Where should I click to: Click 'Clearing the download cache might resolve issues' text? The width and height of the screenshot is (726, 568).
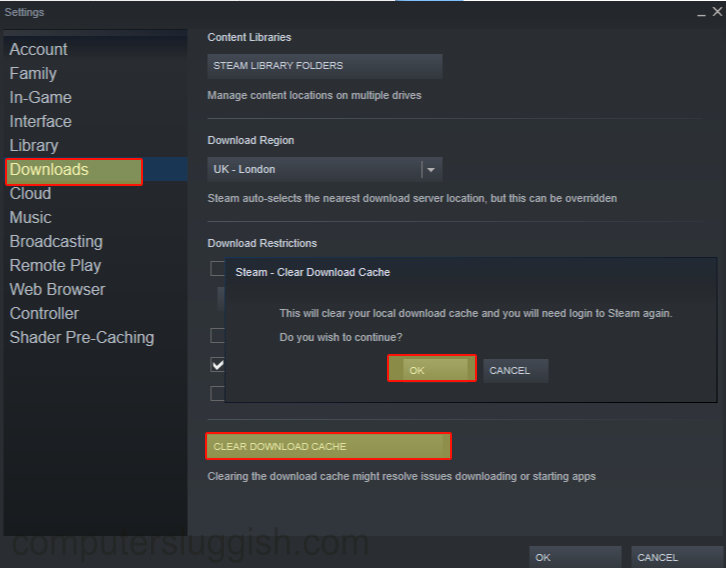coord(401,476)
